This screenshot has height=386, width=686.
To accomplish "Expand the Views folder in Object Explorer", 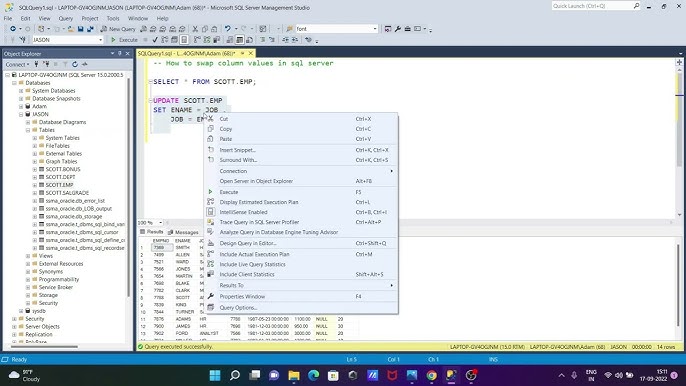I will [x=28, y=256].
